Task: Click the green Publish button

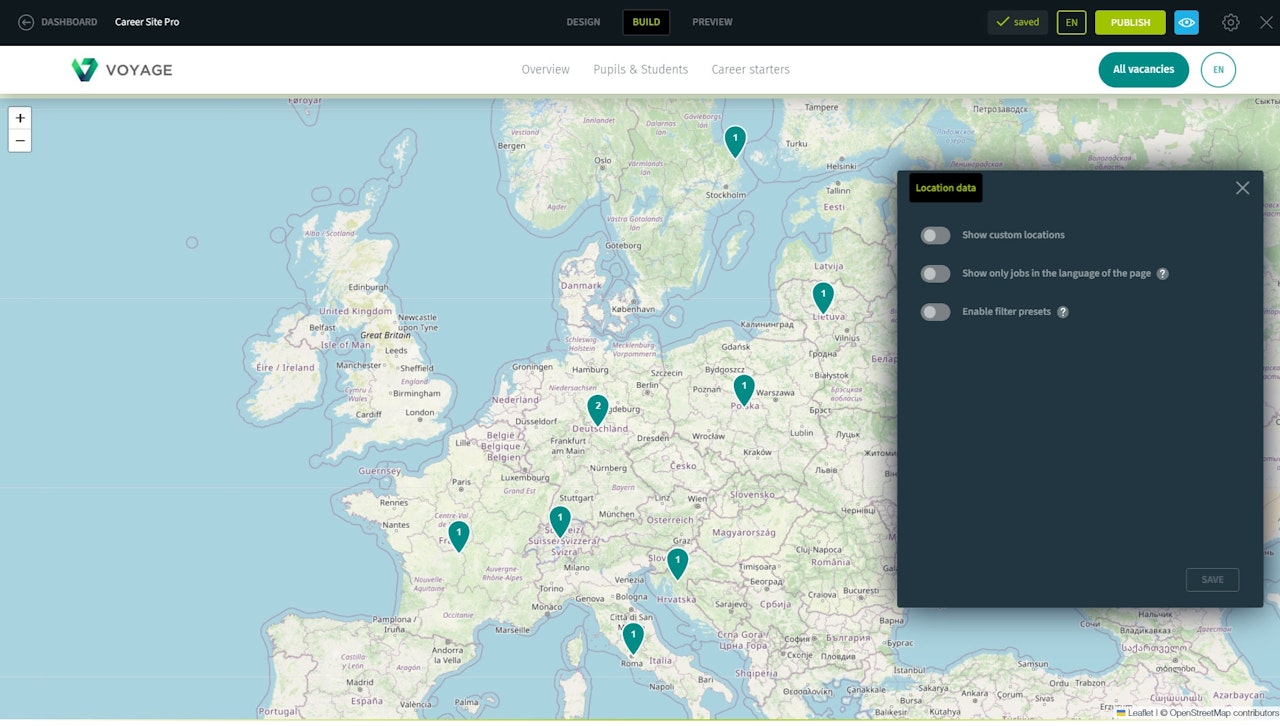Action: coord(1130,22)
